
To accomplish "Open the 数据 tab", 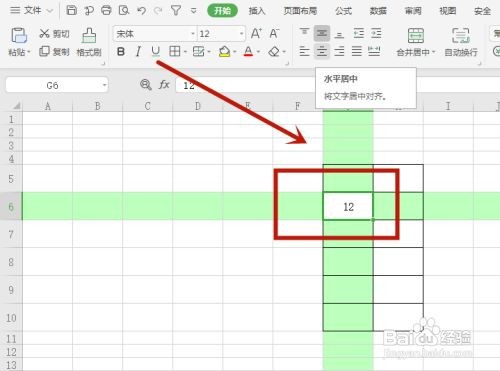I will click(378, 11).
